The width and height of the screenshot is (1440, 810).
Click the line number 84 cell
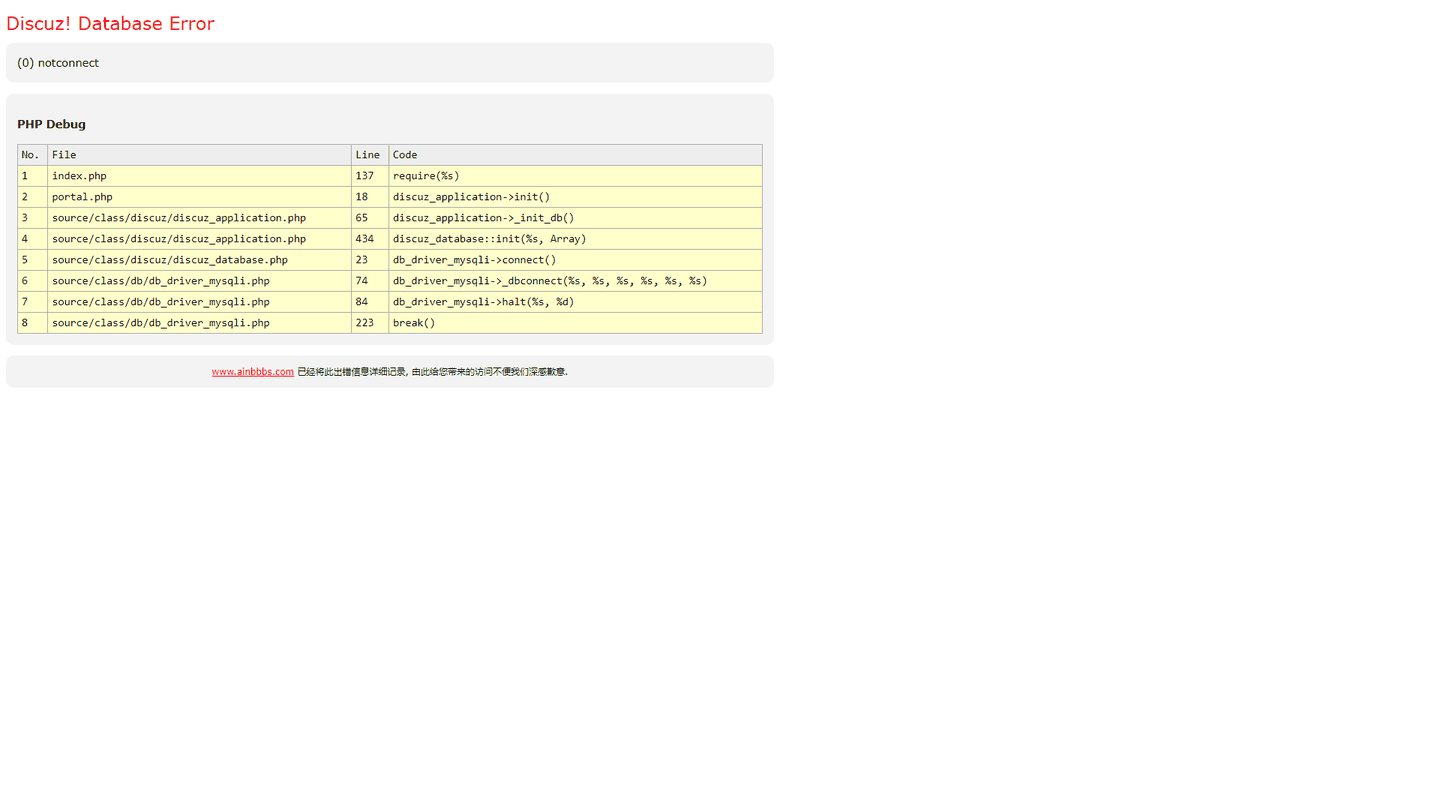(x=369, y=302)
